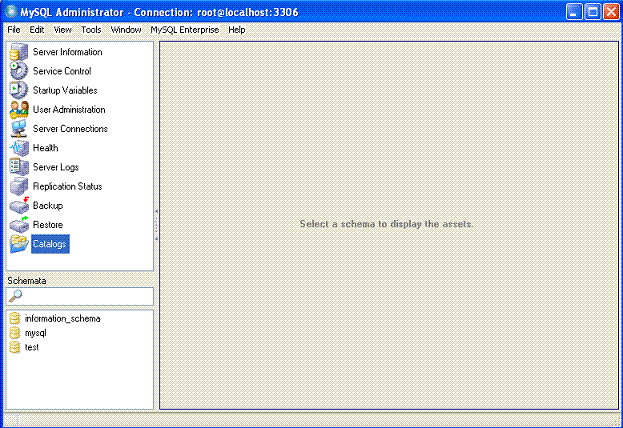Click the sidebar splitter collapse handle
The height and width of the screenshot is (428, 623).
[x=156, y=225]
